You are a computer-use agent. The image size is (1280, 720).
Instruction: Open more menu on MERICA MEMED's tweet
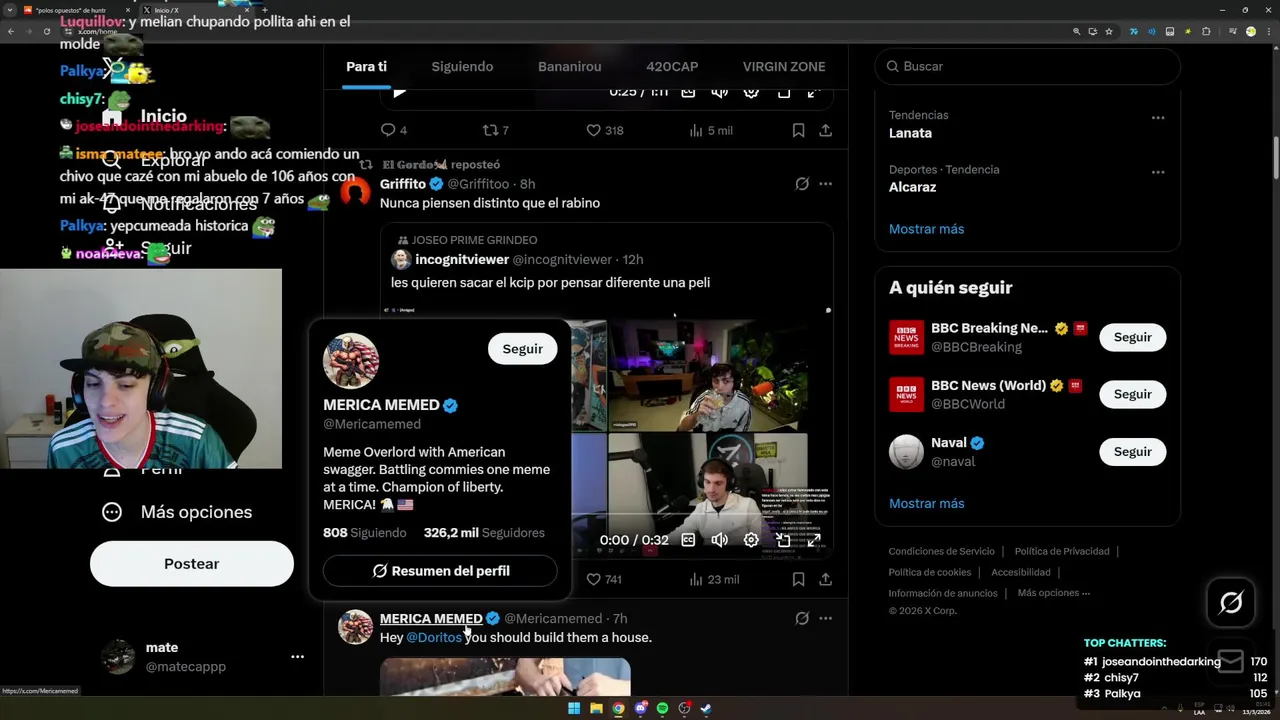825,618
